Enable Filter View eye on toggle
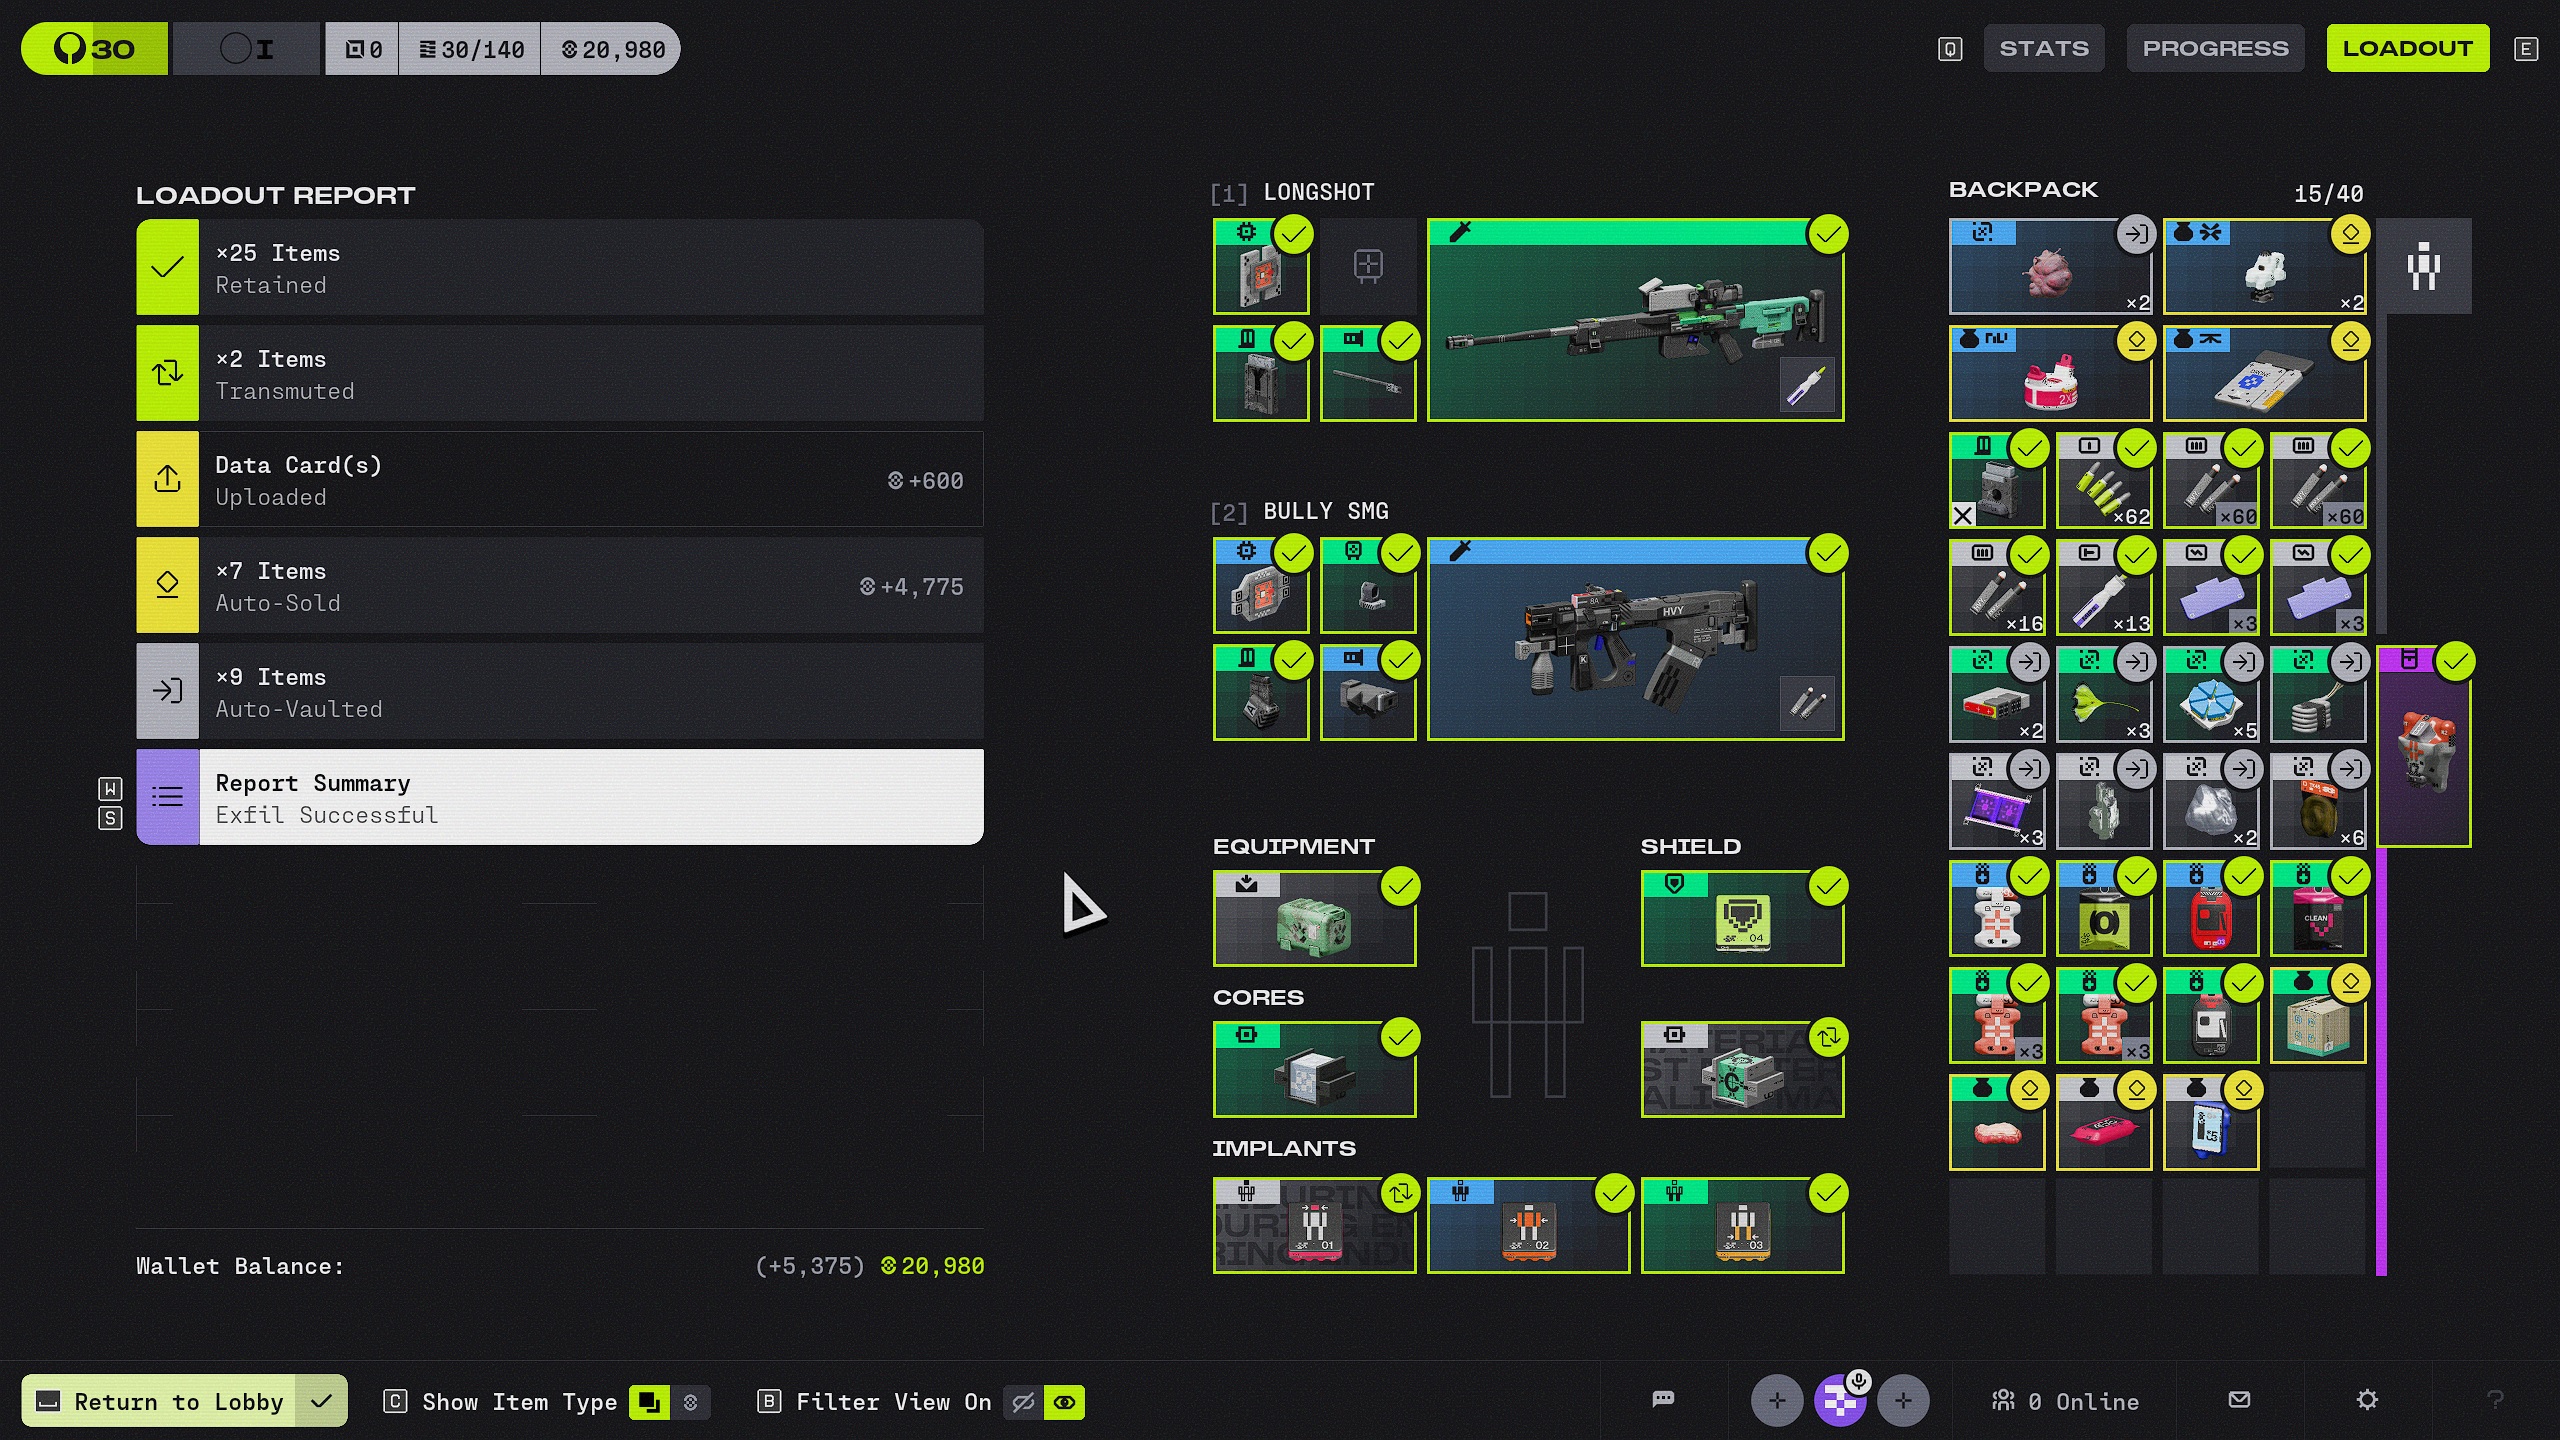The width and height of the screenshot is (2560, 1440). (x=1065, y=1402)
